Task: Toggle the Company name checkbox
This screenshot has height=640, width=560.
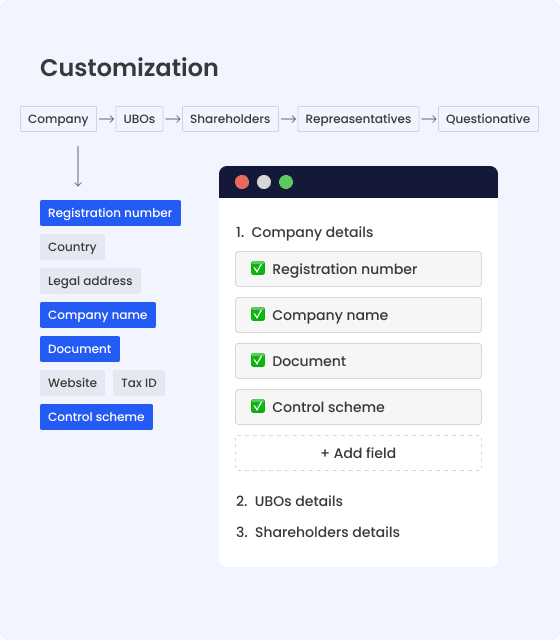Action: (258, 315)
